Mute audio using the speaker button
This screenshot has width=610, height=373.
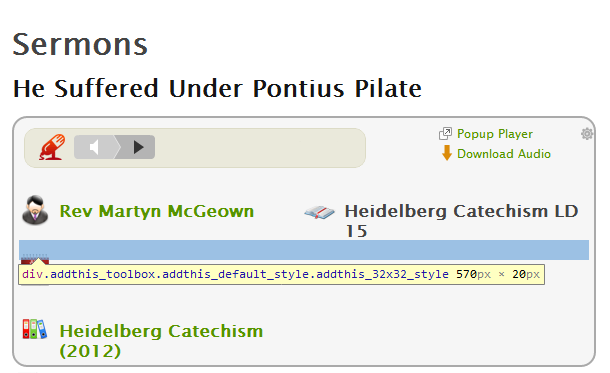[x=95, y=147]
